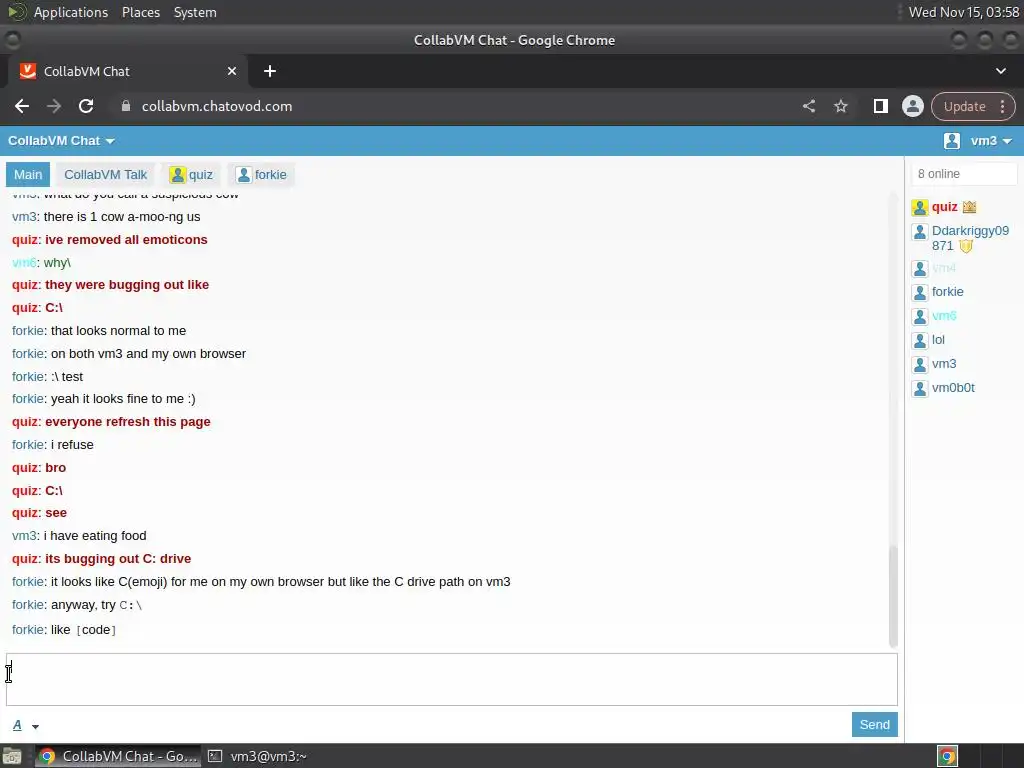Screen dimensions: 1024x768
Task: Click Ddarkriggy09871's avatar icon
Action: [920, 232]
